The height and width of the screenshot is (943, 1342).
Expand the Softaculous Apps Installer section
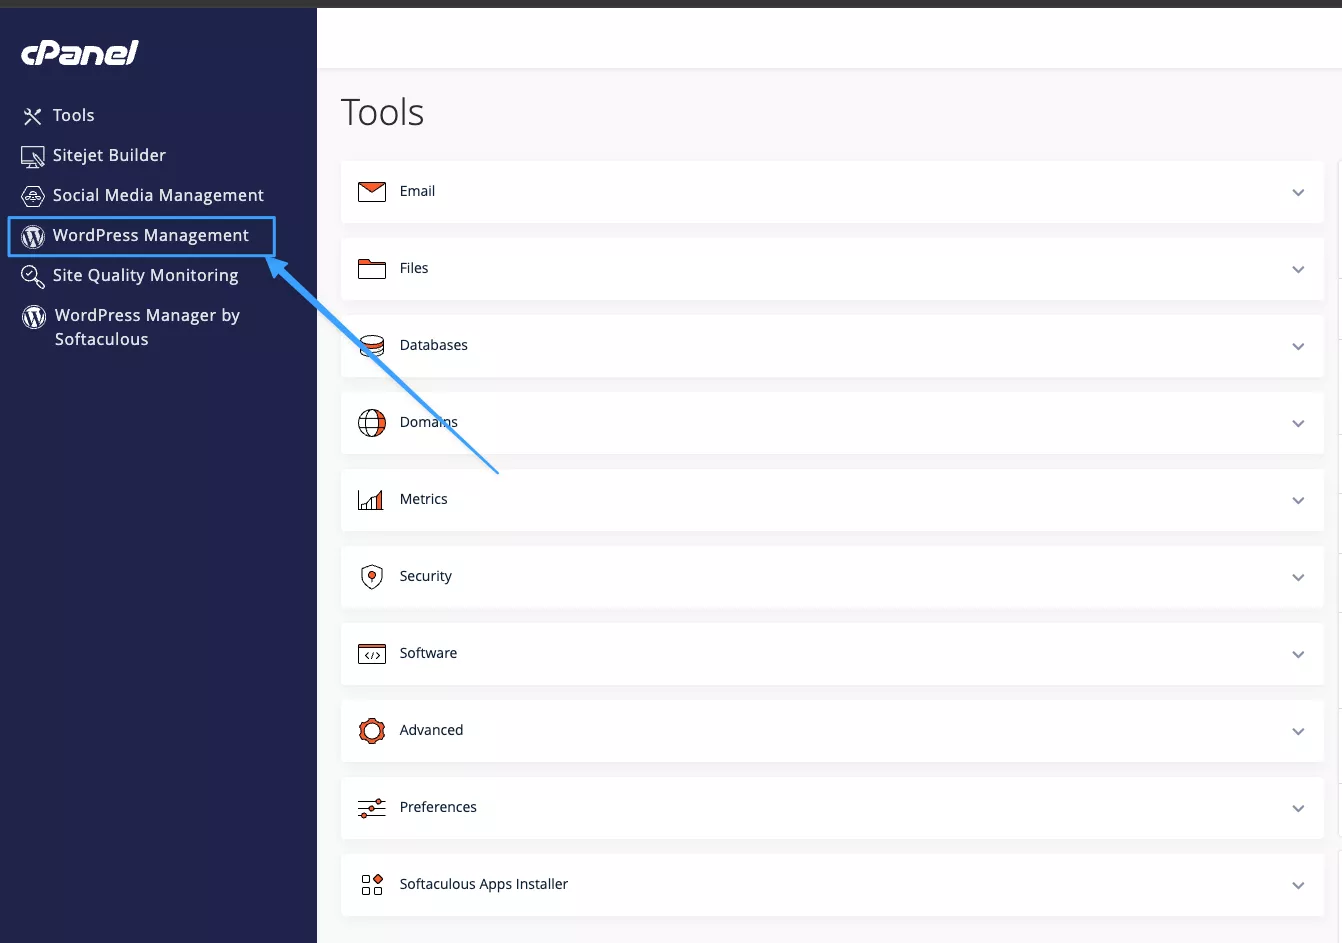point(1298,885)
